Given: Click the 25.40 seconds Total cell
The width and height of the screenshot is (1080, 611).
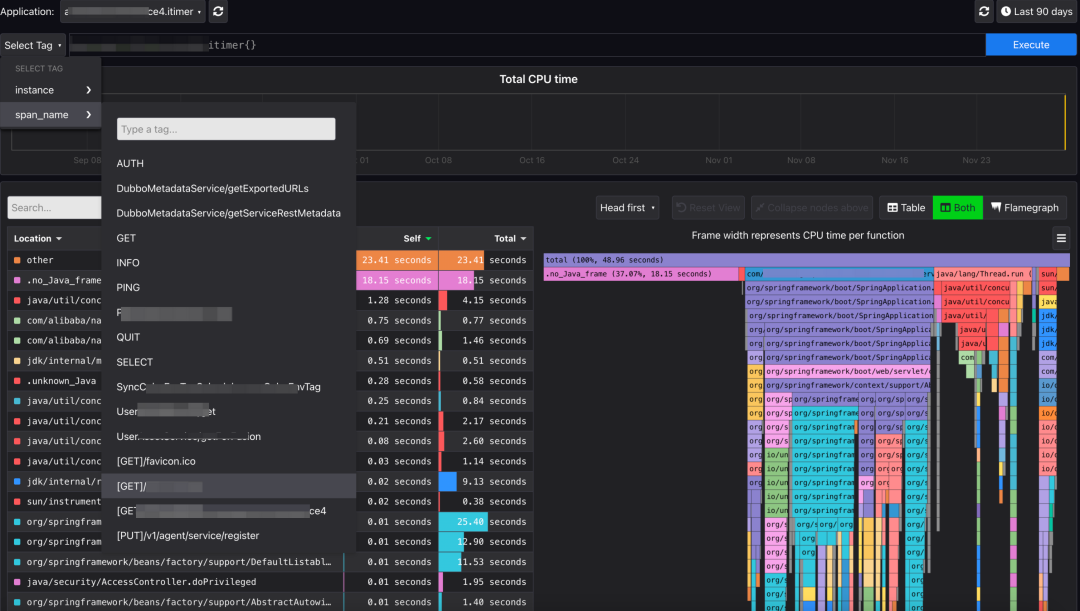Looking at the screenshot, I should [486, 522].
